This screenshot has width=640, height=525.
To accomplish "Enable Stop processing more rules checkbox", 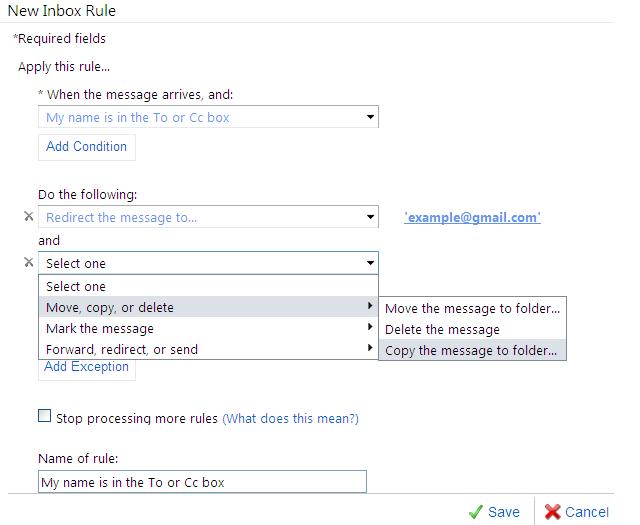I will pyautogui.click(x=44, y=417).
